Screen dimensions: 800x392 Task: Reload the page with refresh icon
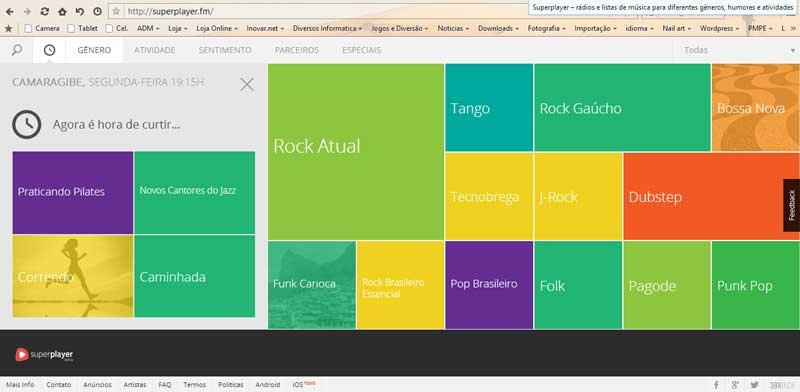point(44,11)
